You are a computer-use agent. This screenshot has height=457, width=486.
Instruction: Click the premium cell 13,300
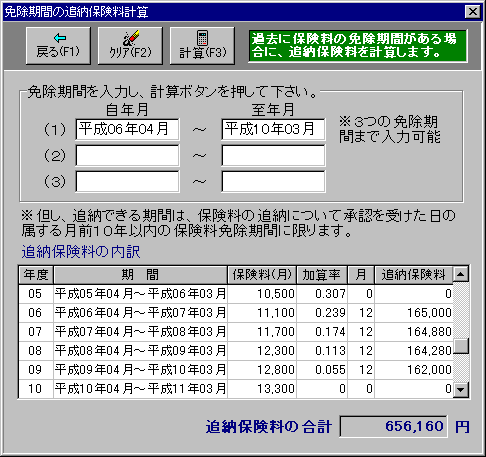tap(262, 389)
